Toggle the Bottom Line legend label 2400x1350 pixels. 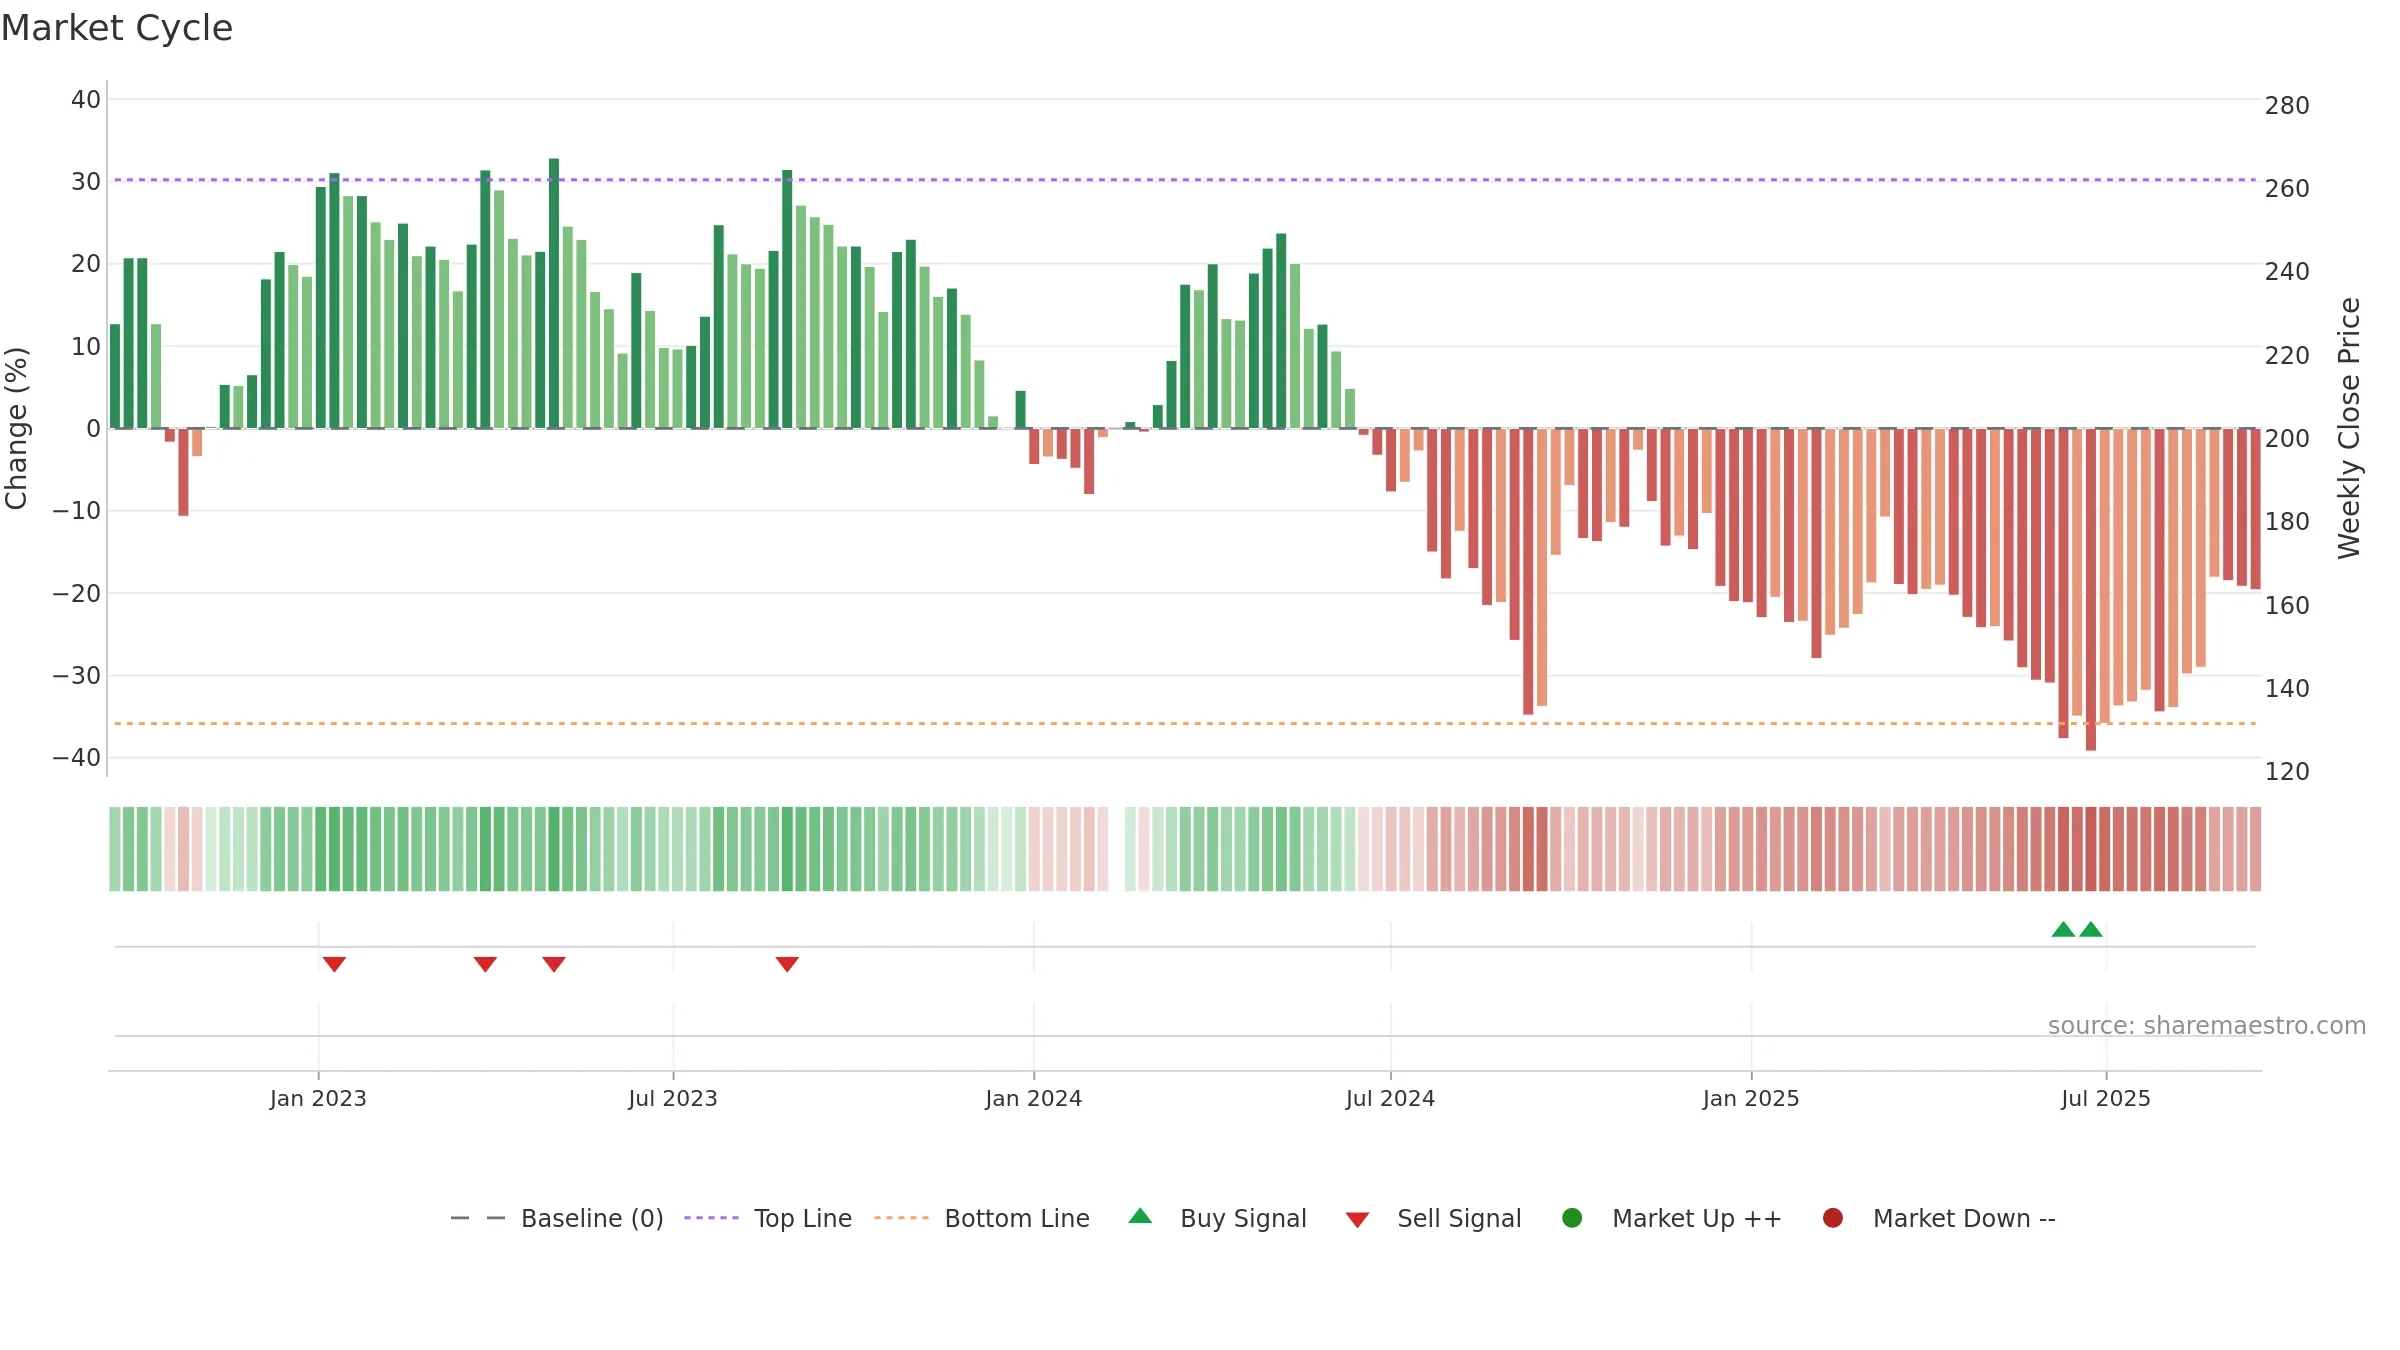pos(1017,1219)
